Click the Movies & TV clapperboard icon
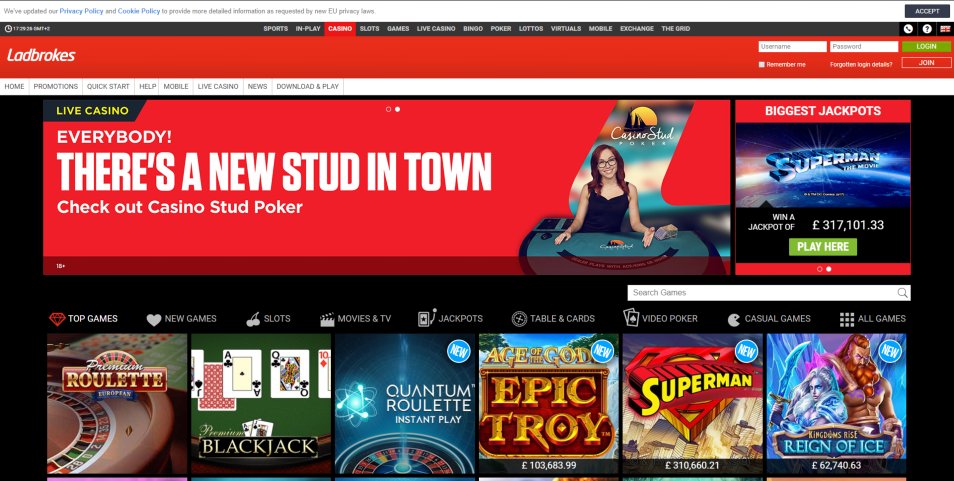The image size is (954, 481). [x=327, y=319]
